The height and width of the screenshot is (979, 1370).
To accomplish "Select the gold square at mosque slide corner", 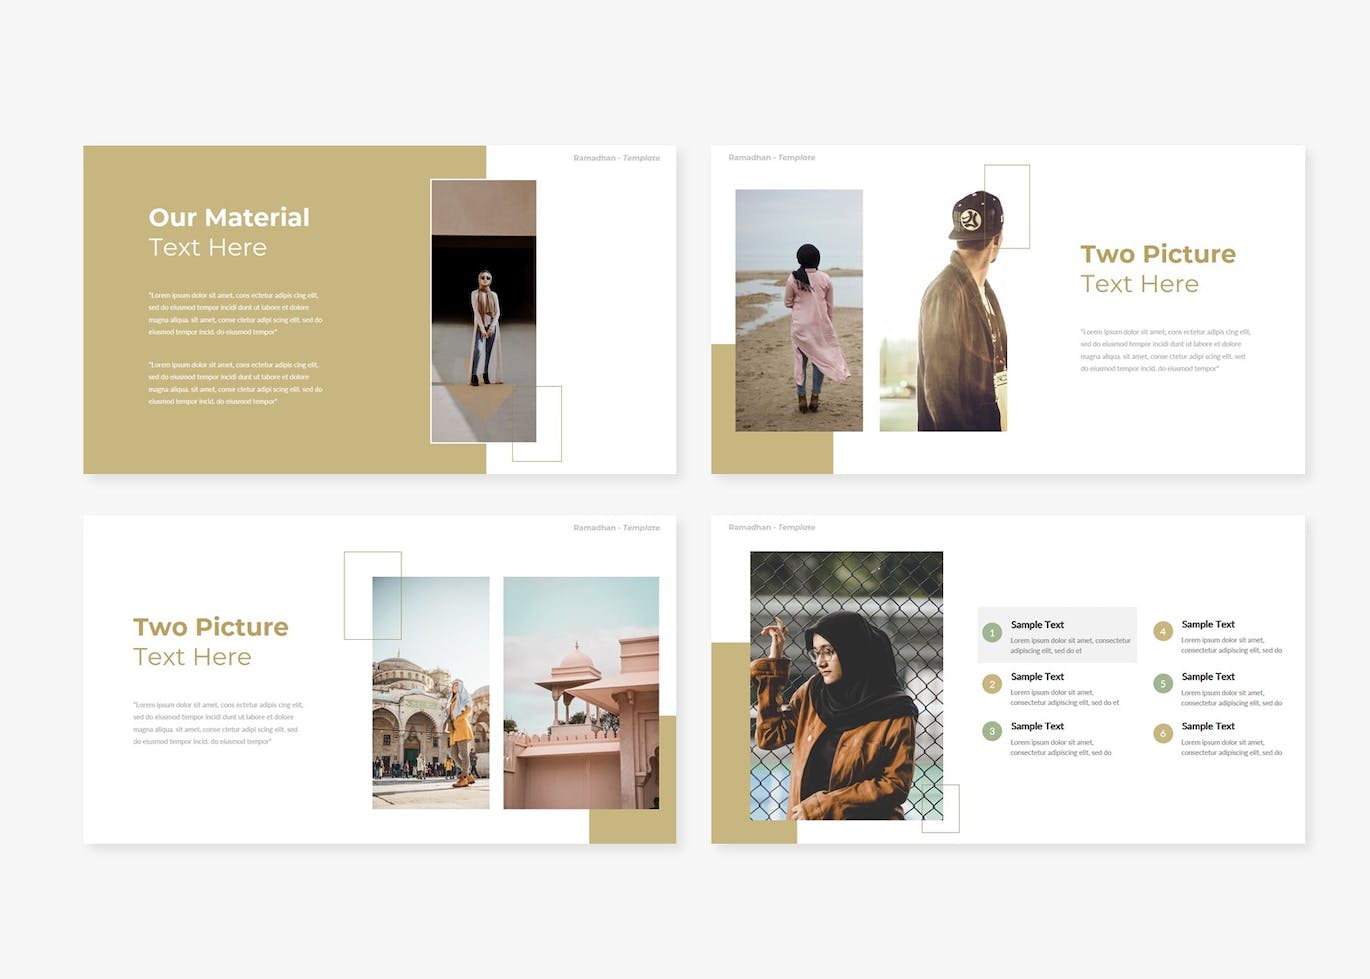I will click(632, 826).
